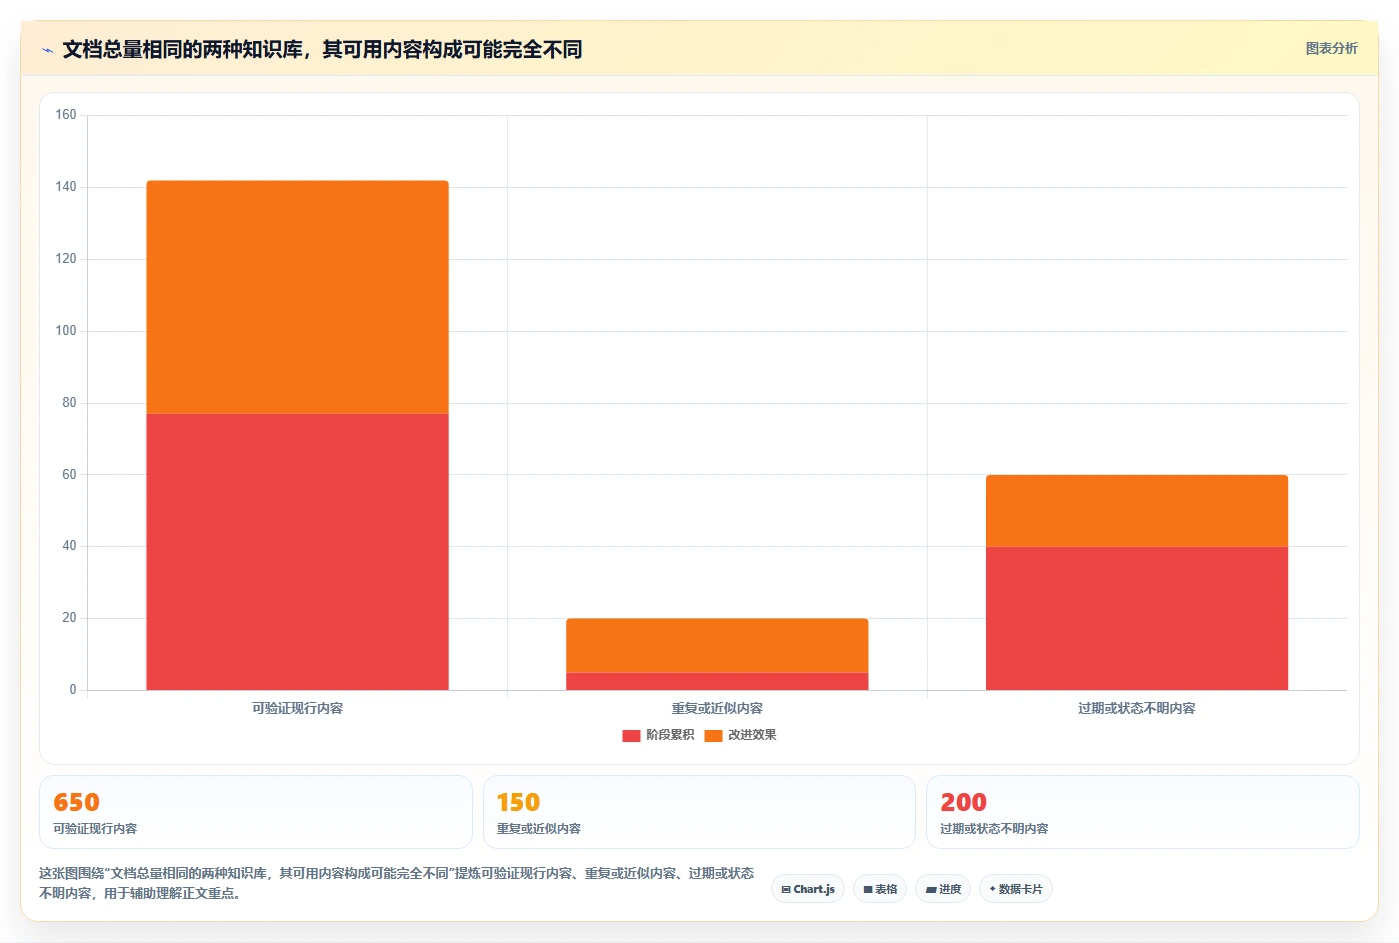Open the 200 过期或状态不明内容 data card
This screenshot has height=943, width=1399.
[x=1143, y=812]
